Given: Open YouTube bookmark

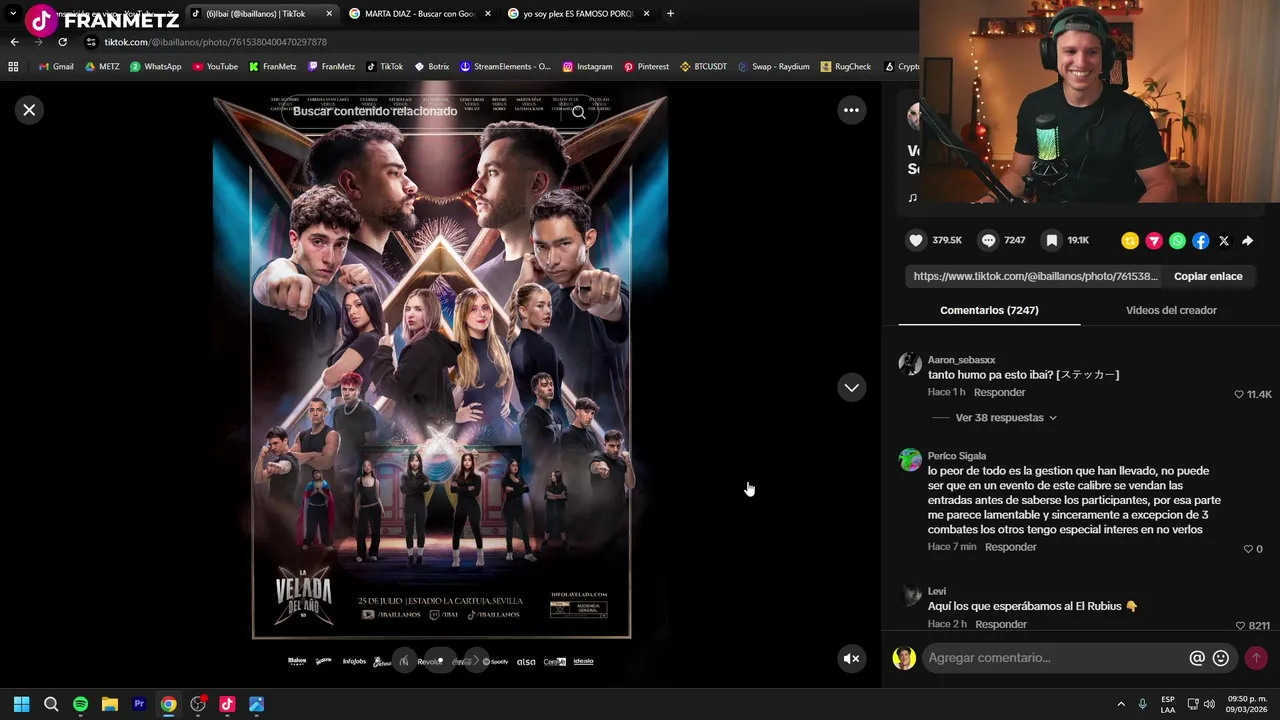Looking at the screenshot, I should 215,67.
